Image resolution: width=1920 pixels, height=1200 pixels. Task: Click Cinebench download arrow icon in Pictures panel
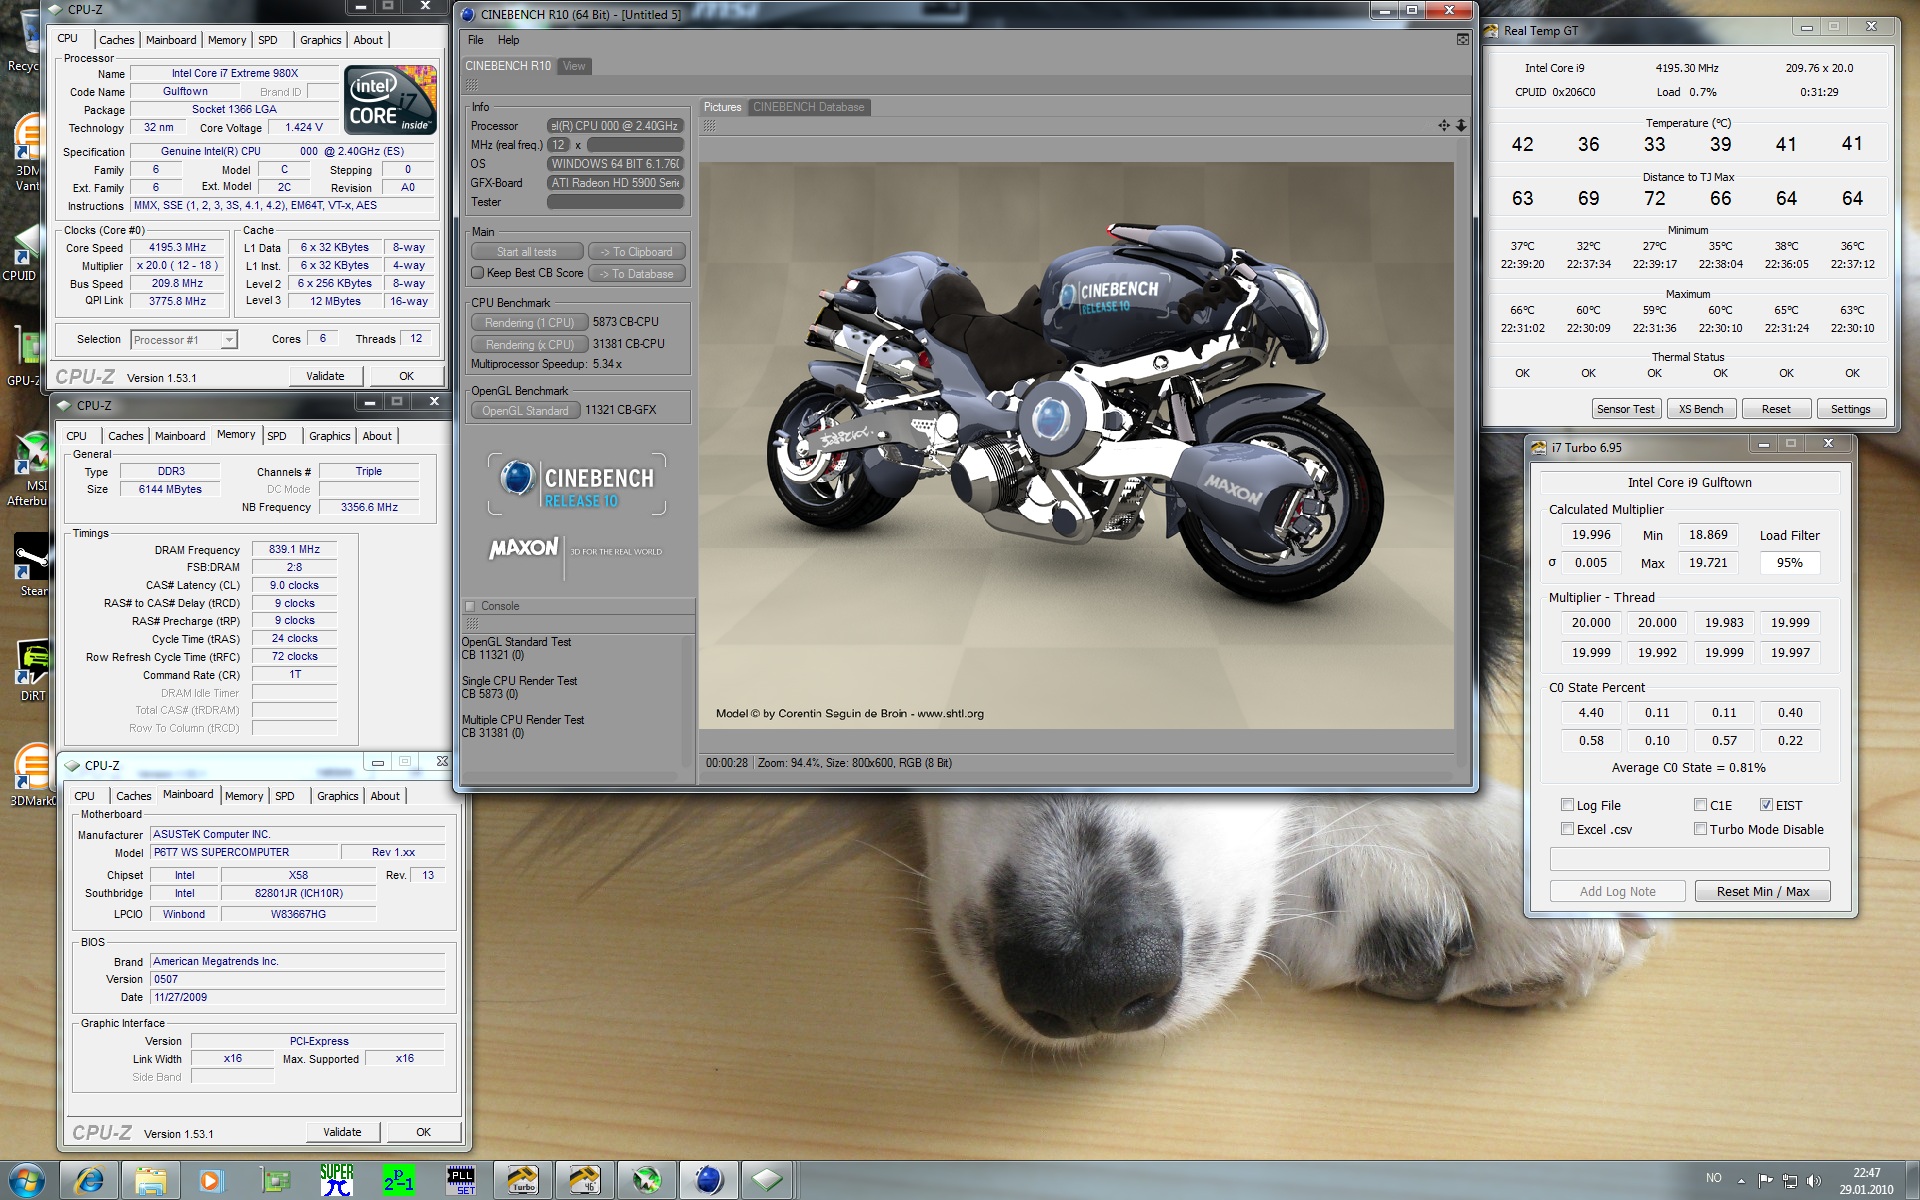(x=1461, y=125)
